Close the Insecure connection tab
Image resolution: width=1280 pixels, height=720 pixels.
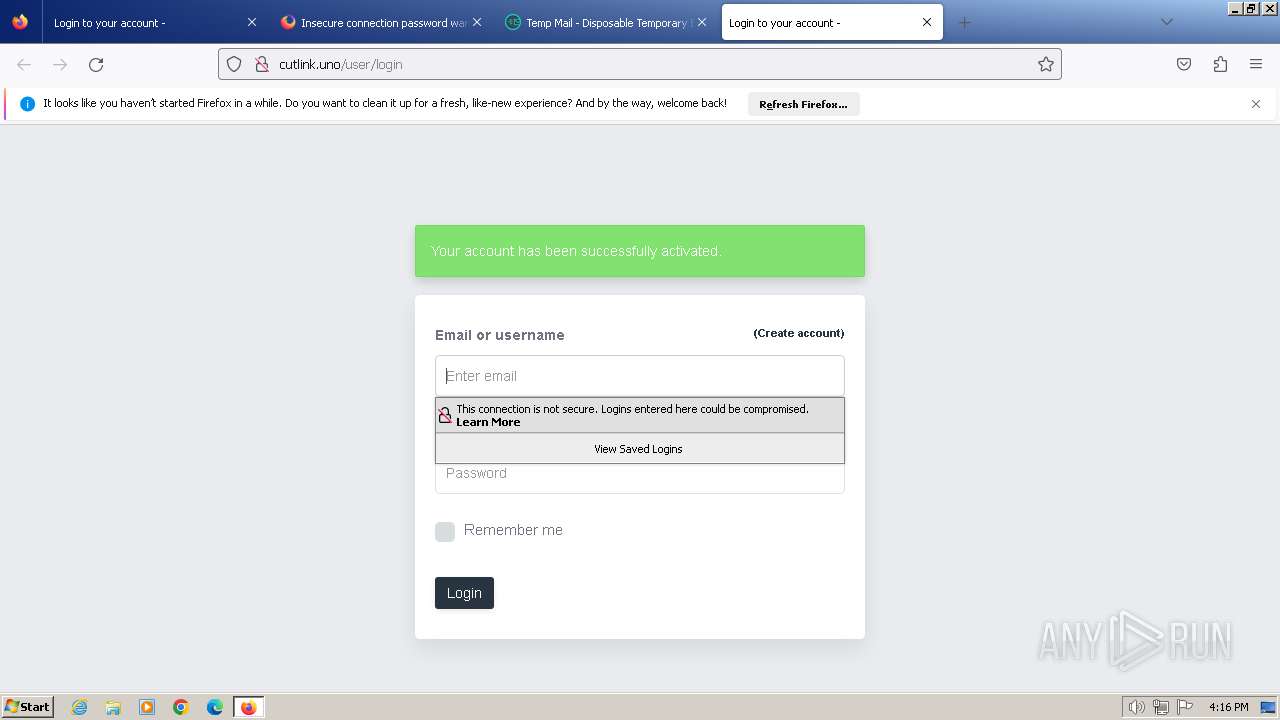coord(477,22)
